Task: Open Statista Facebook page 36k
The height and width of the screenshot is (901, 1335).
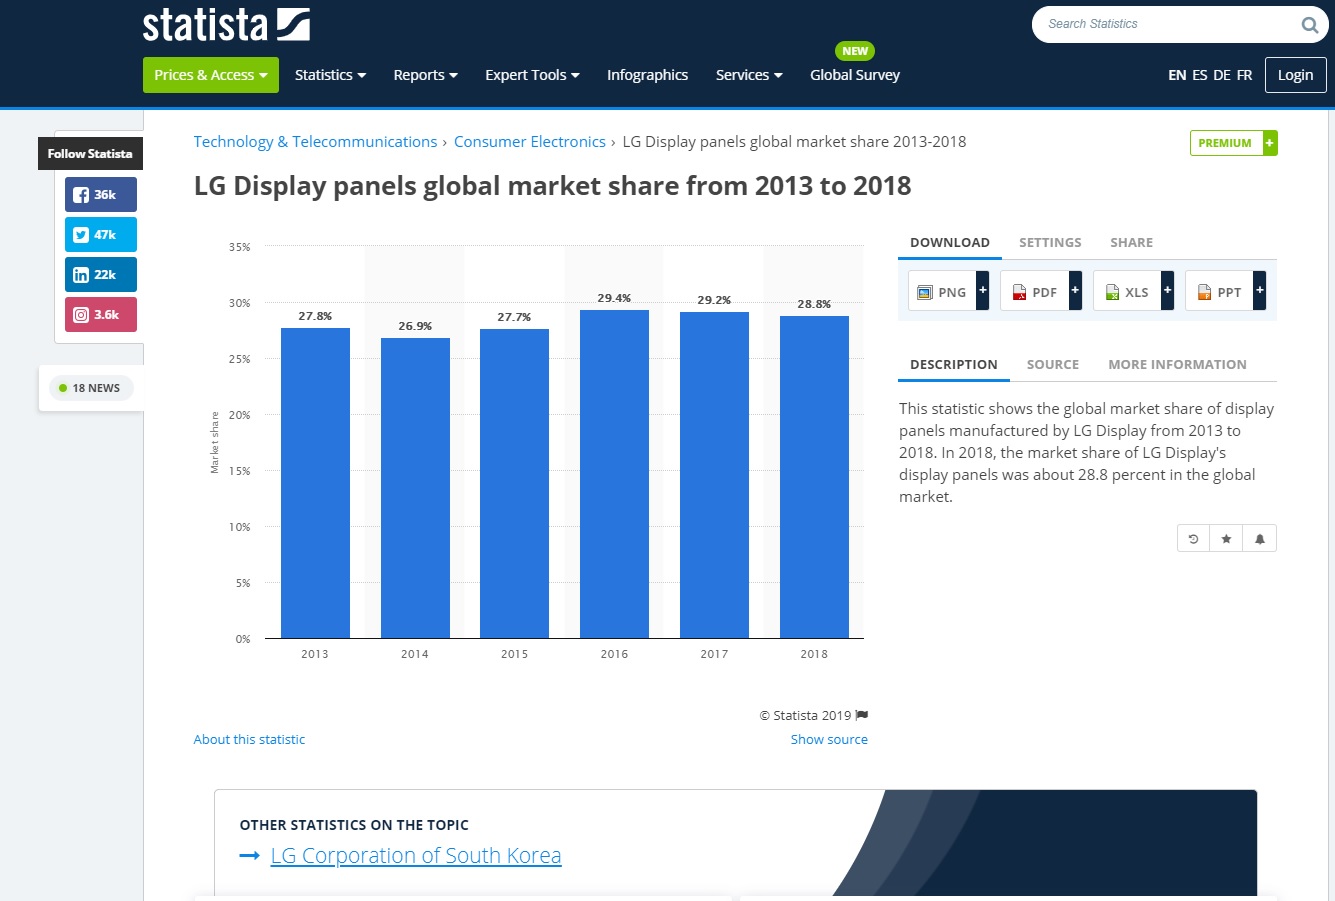Action: [101, 195]
